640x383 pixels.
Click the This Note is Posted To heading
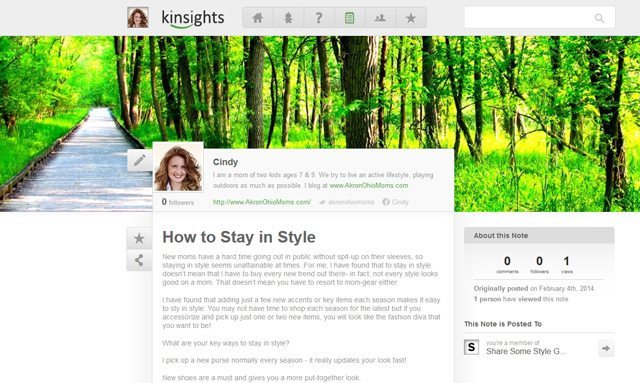tap(503, 324)
